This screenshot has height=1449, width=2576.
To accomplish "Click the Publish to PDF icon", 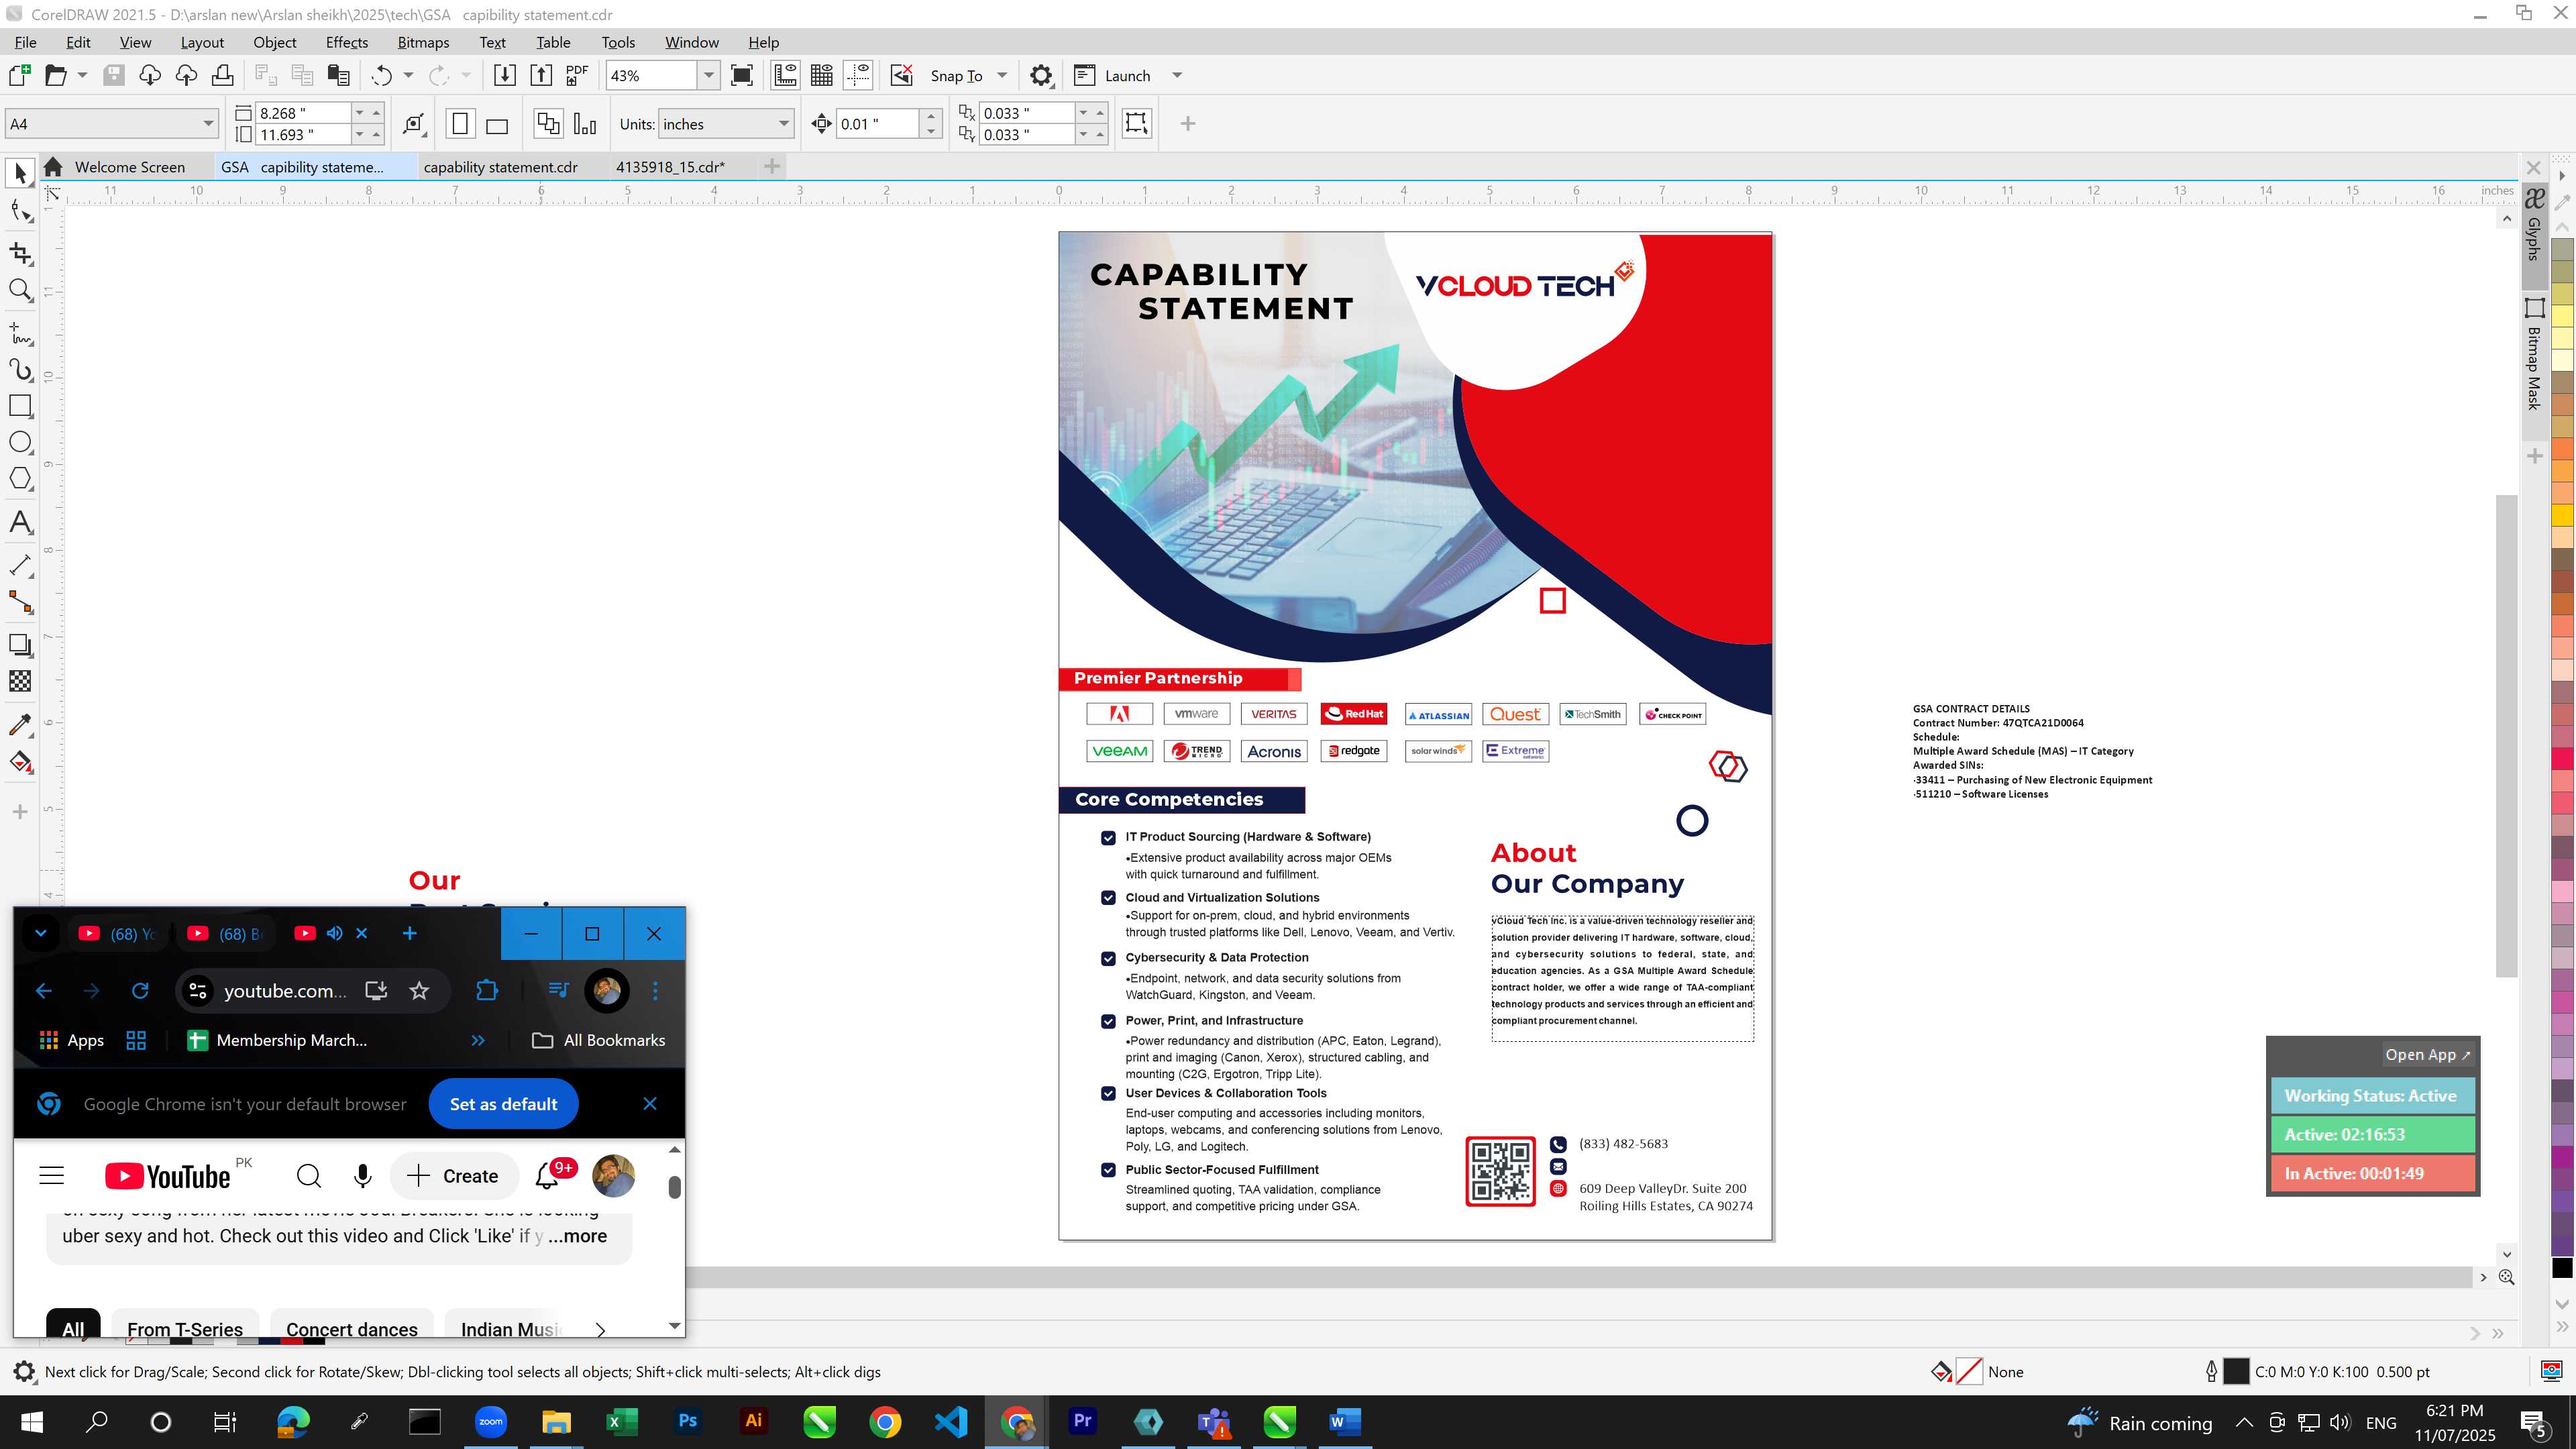I will (577, 75).
